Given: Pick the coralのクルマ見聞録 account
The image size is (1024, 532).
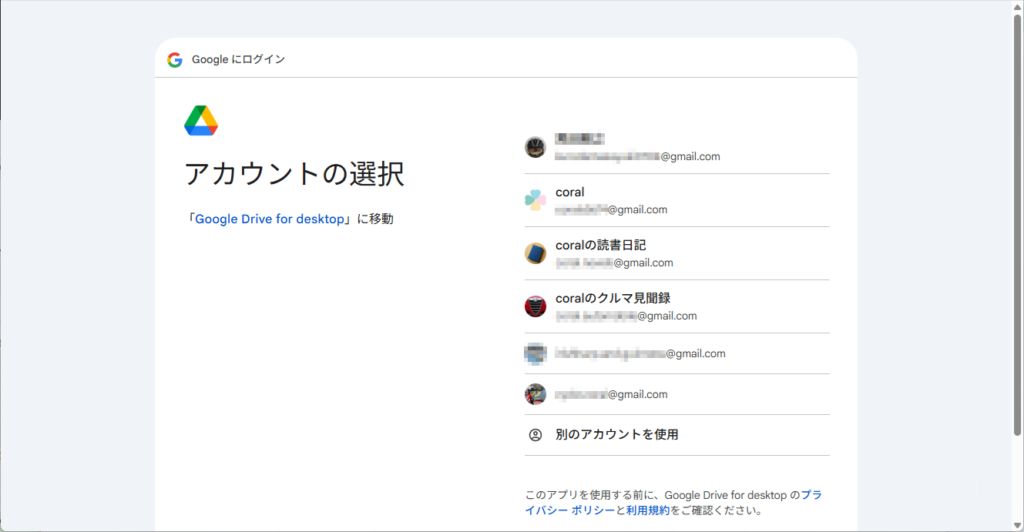Looking at the screenshot, I should pos(677,307).
